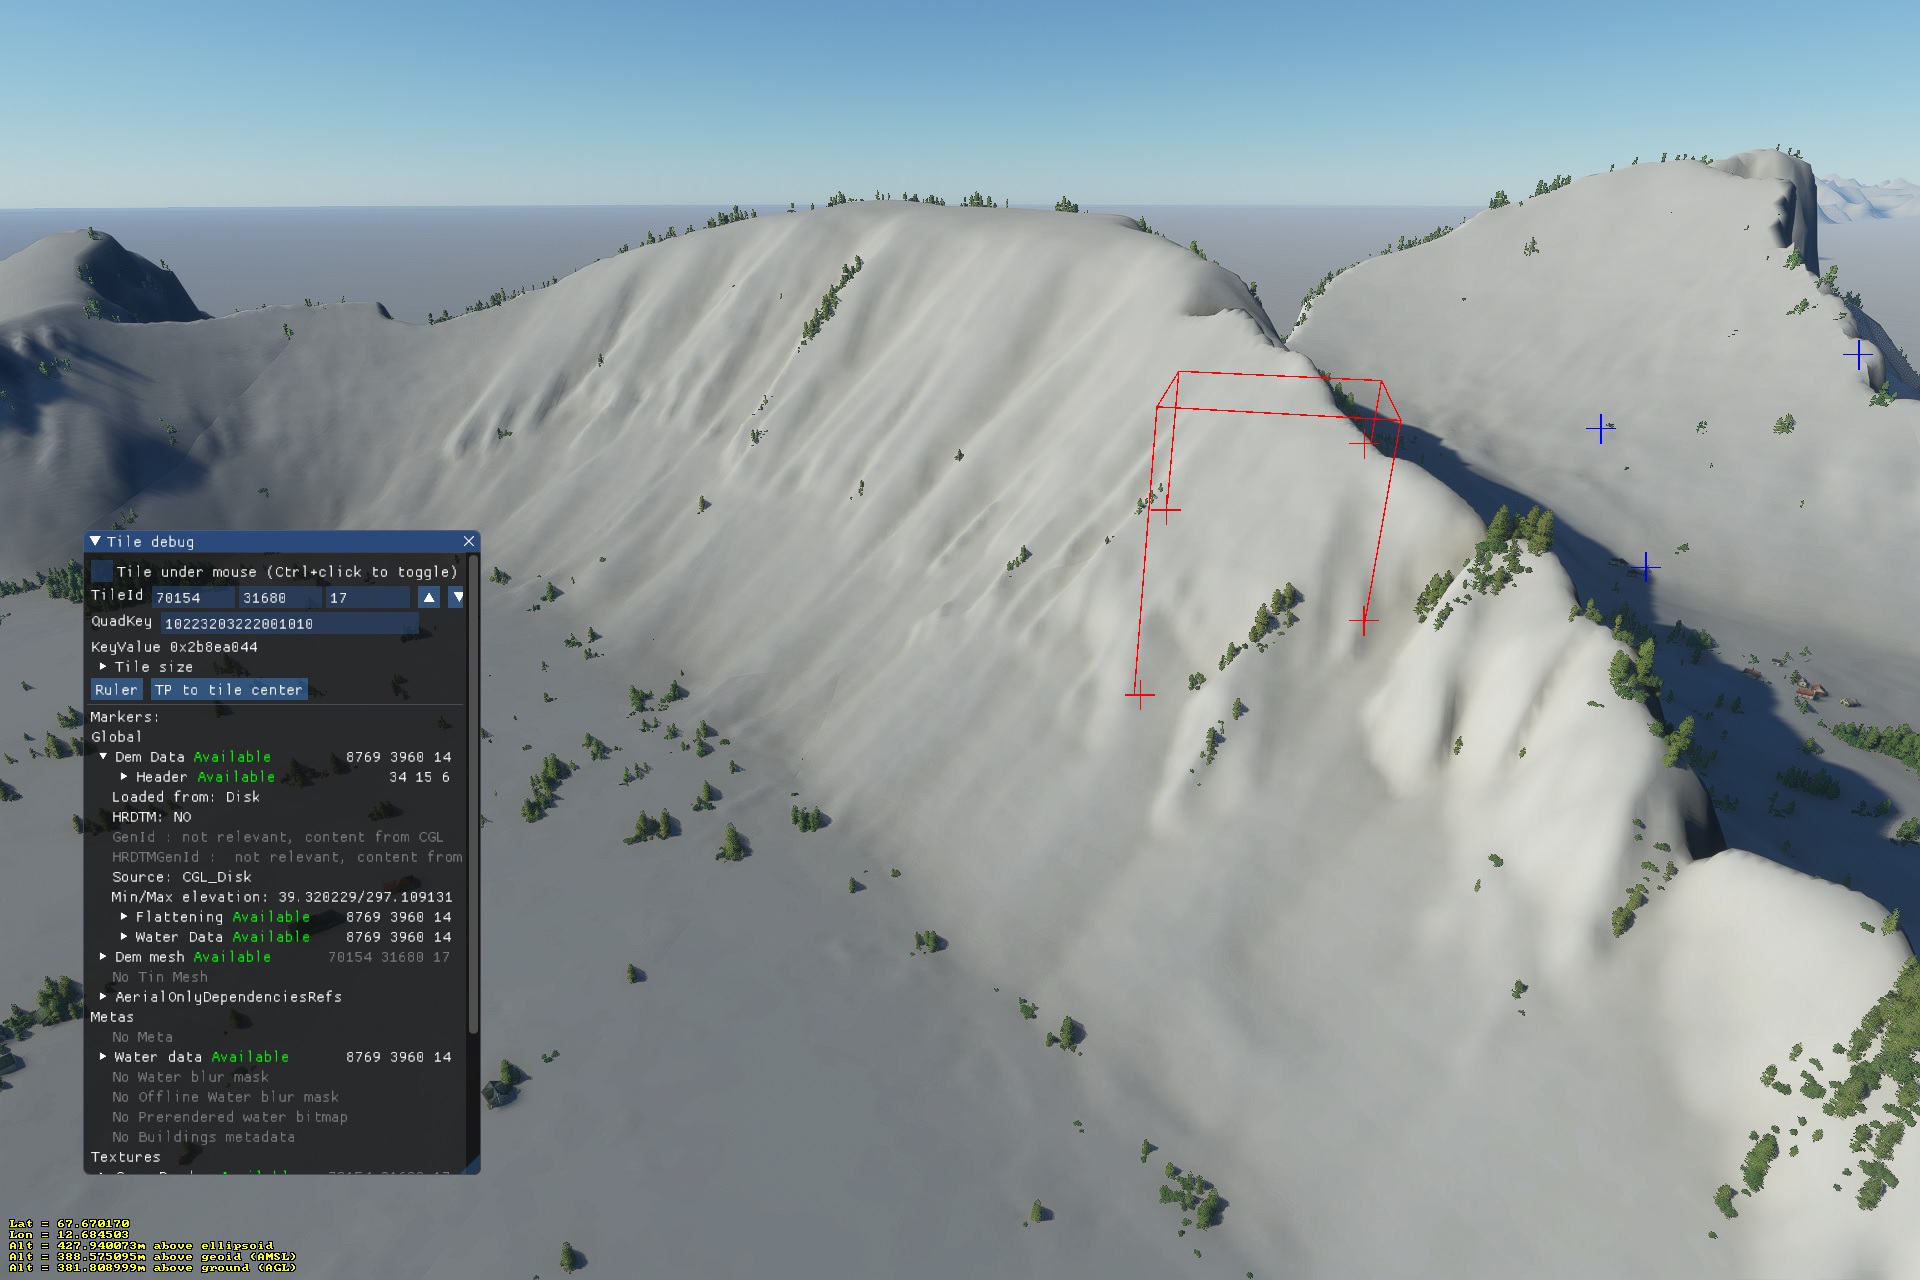Expand the Tile size section
This screenshot has height=1280, width=1920.
click(103, 667)
